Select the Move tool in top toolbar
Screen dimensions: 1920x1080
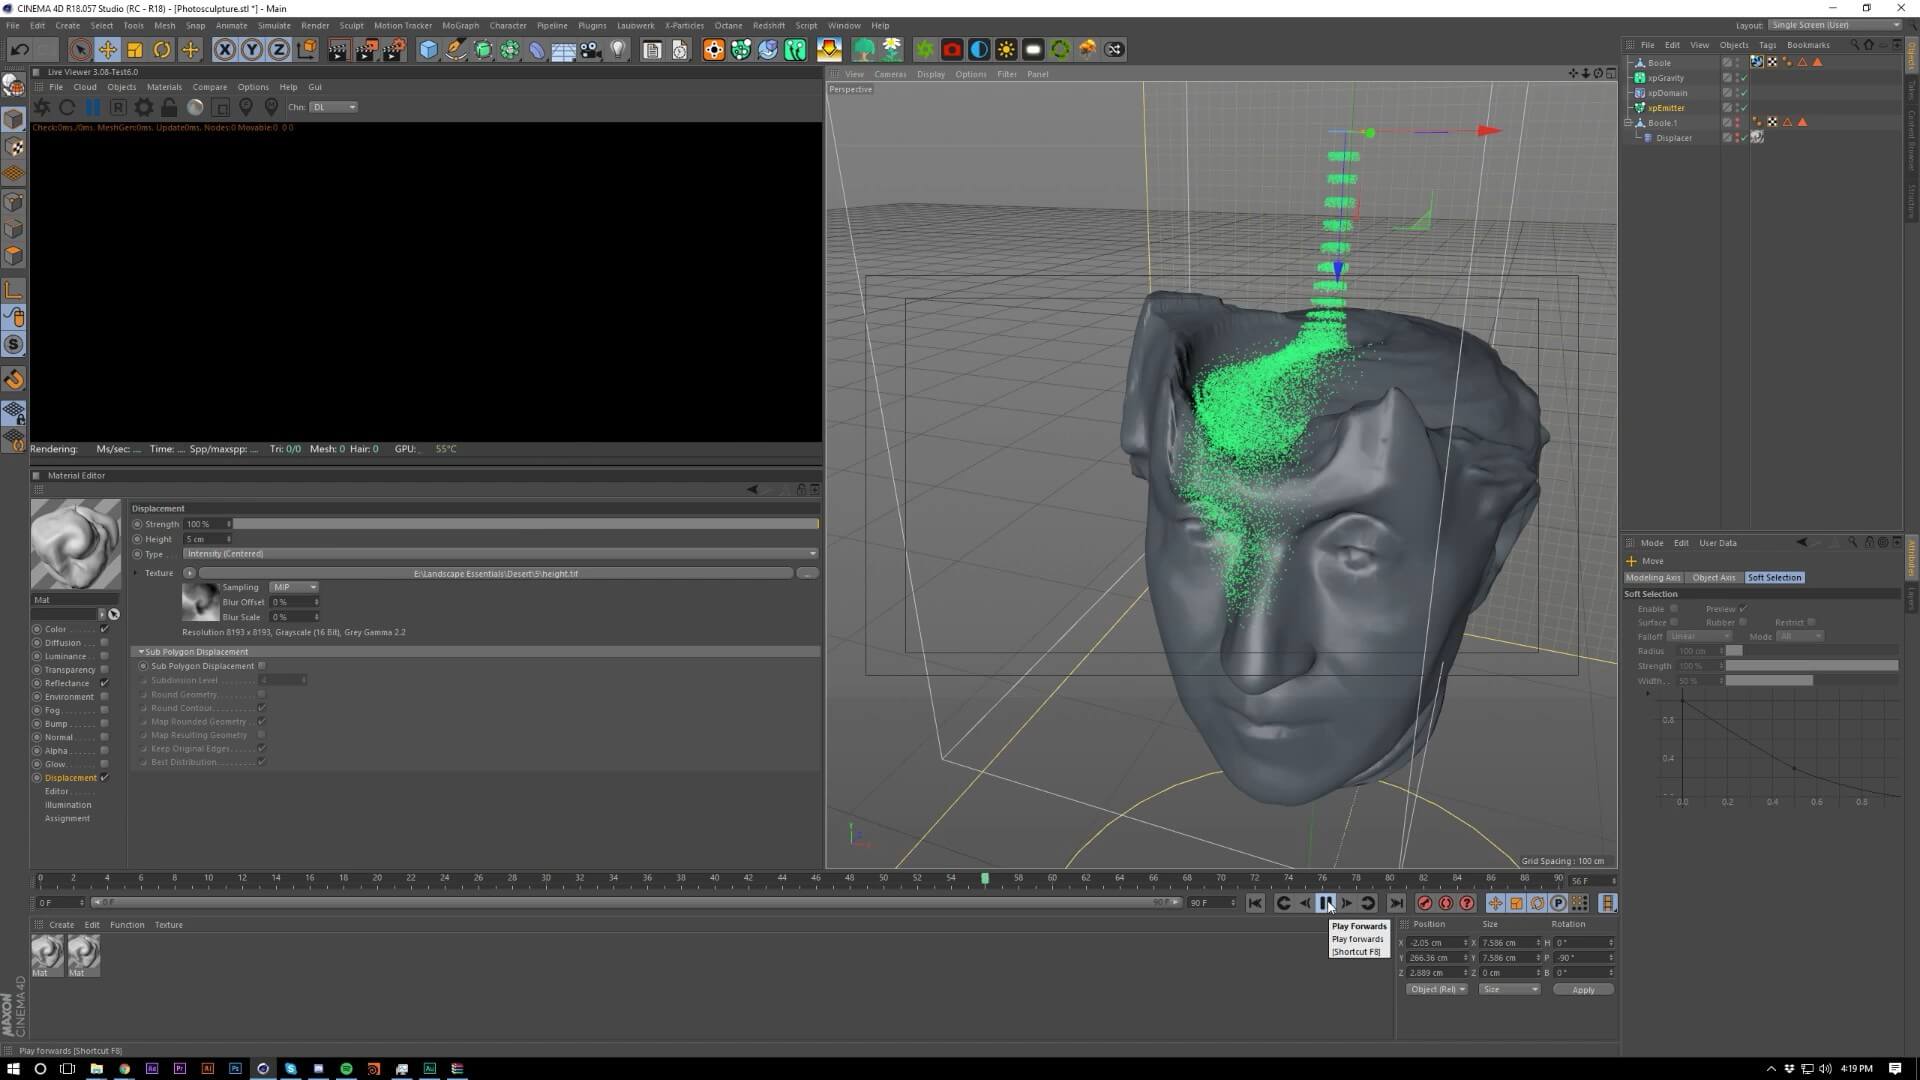pos(107,49)
